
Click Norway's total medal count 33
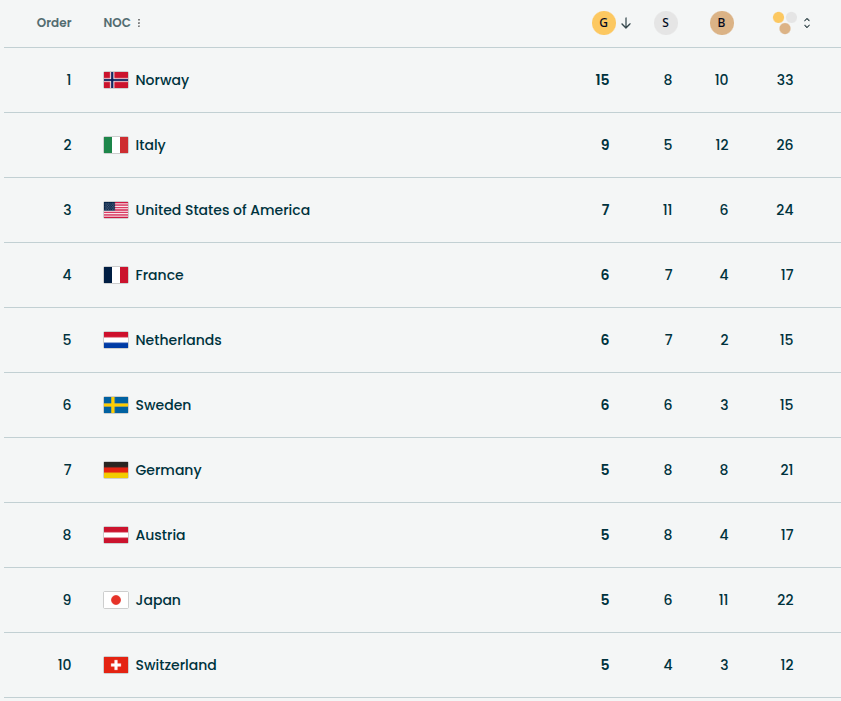click(785, 80)
